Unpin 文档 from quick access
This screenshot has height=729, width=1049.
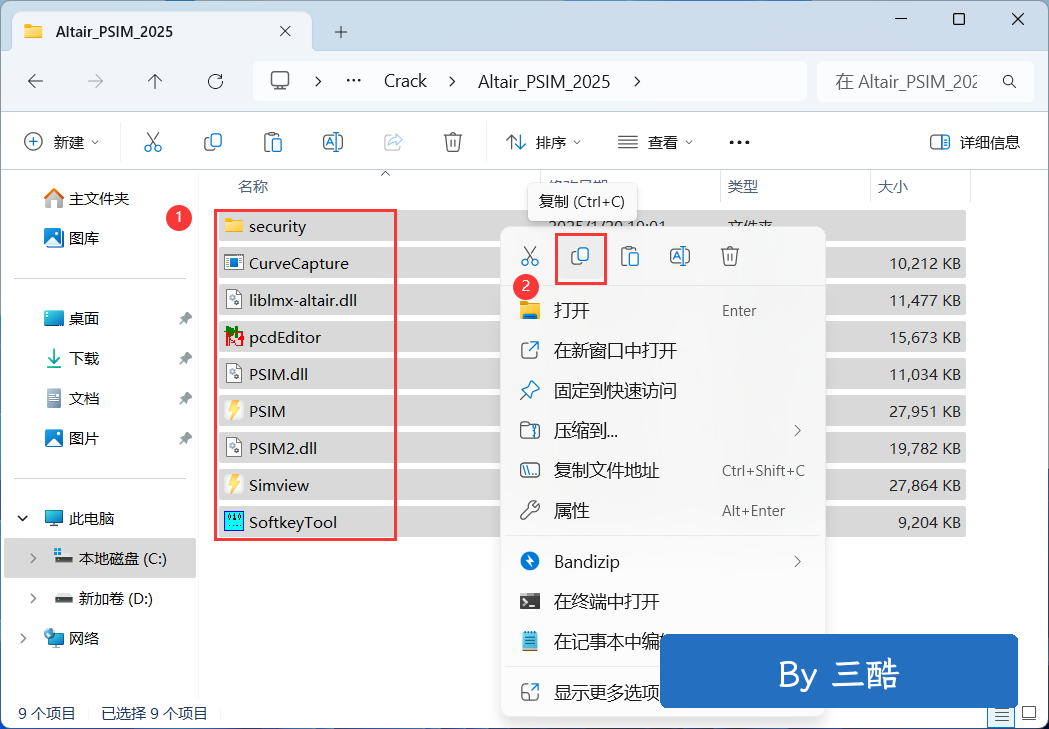(x=185, y=399)
